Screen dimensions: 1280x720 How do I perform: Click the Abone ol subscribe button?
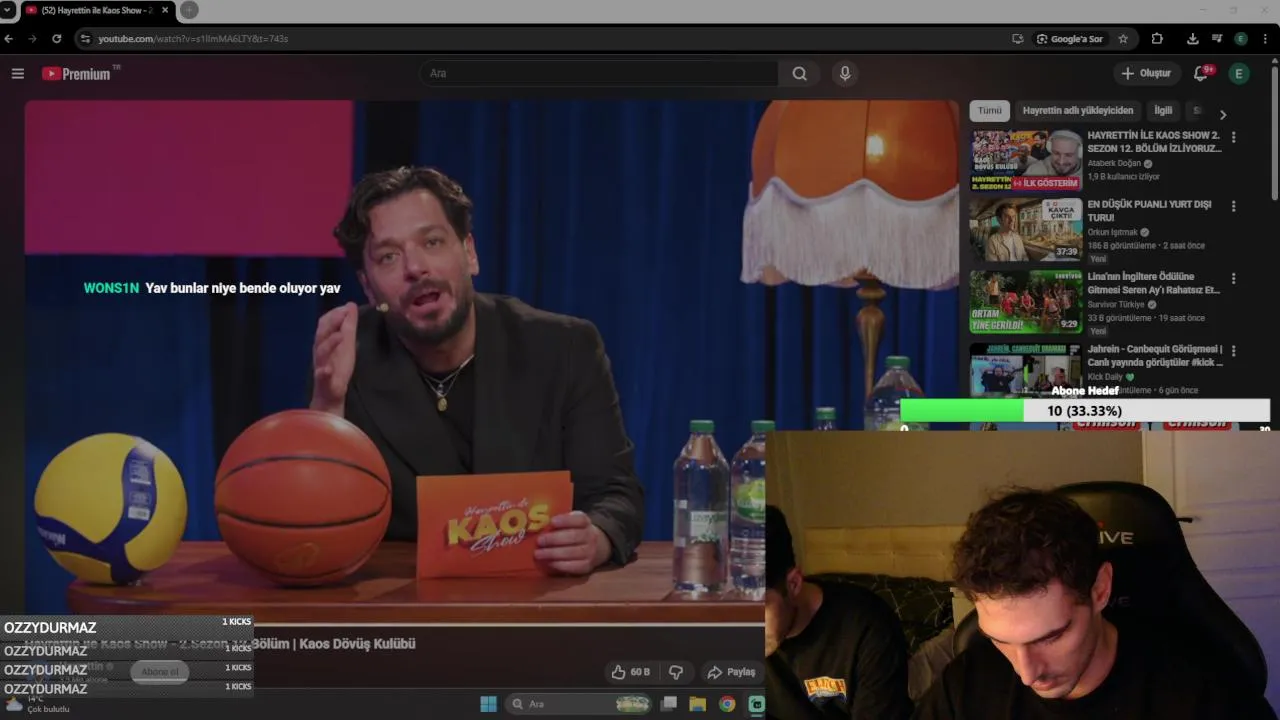[x=160, y=671]
